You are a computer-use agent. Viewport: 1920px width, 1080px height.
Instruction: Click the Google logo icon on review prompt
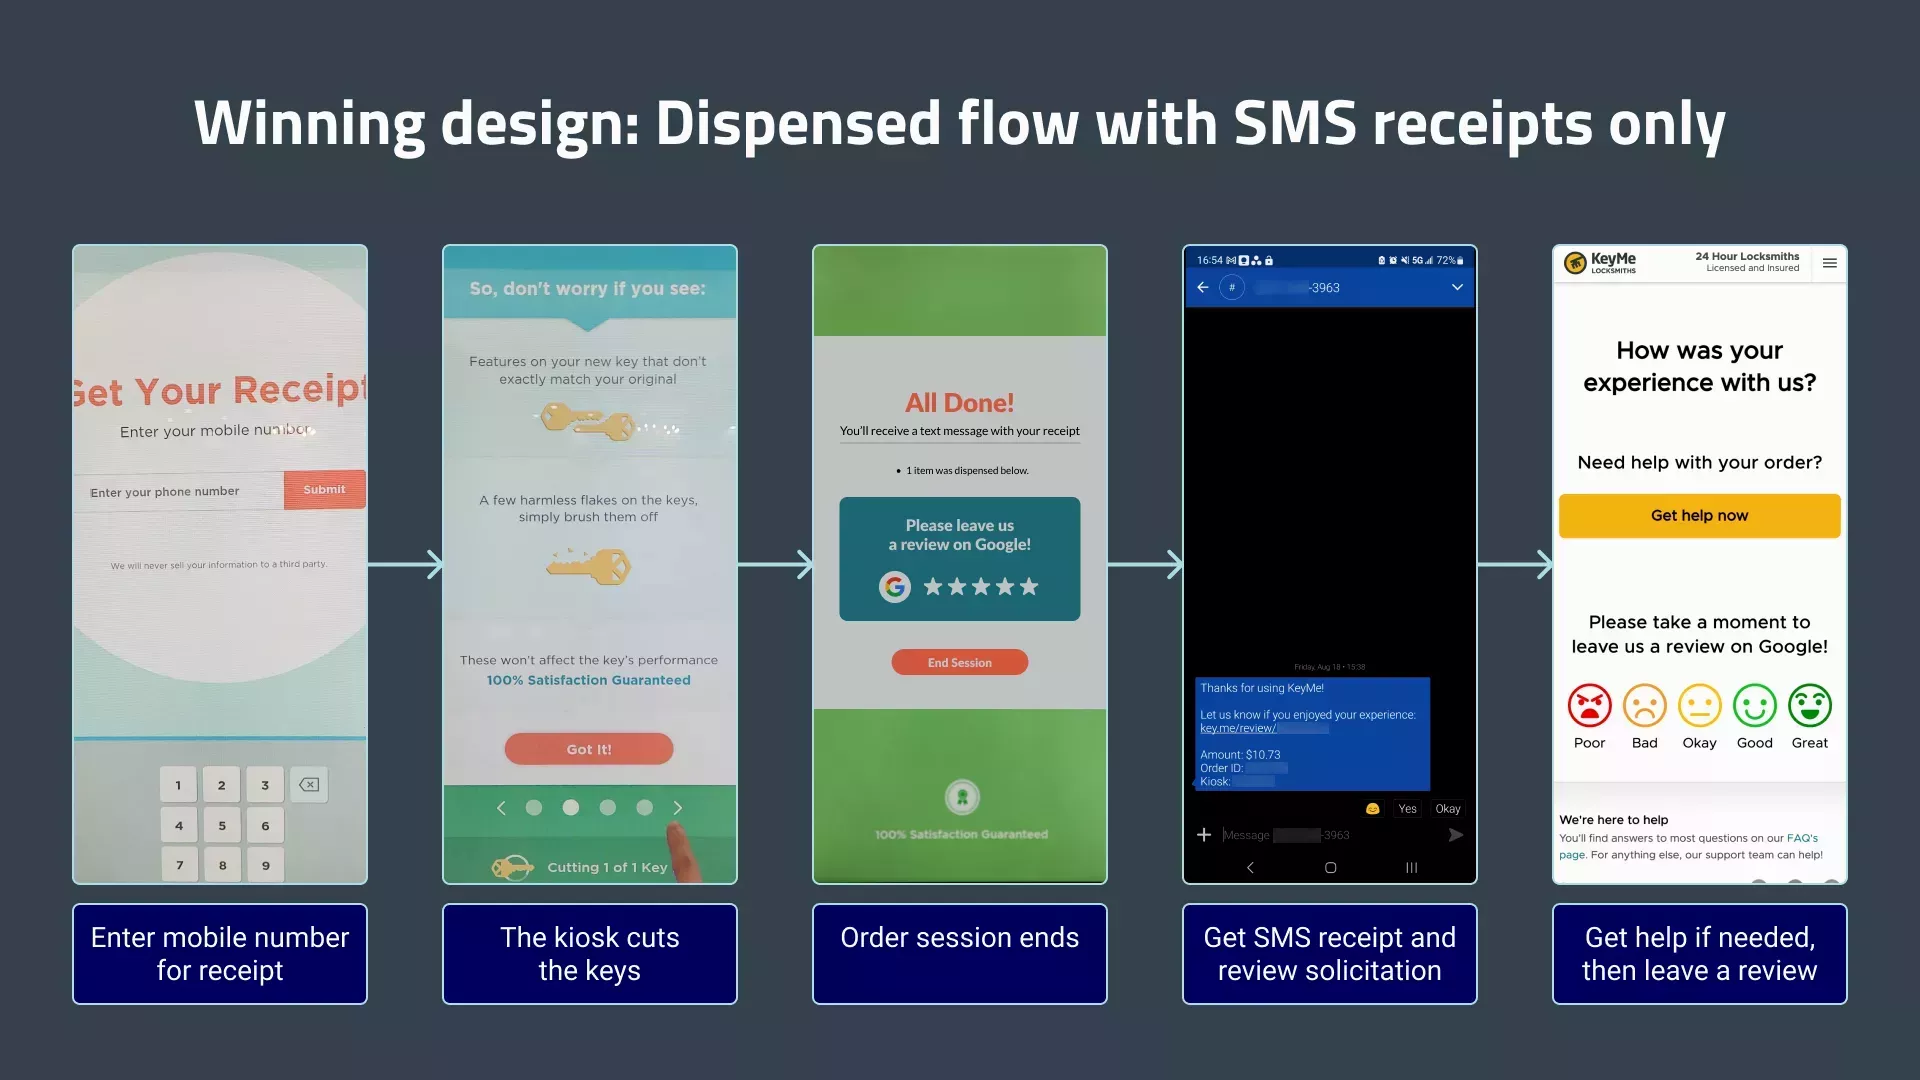(893, 585)
